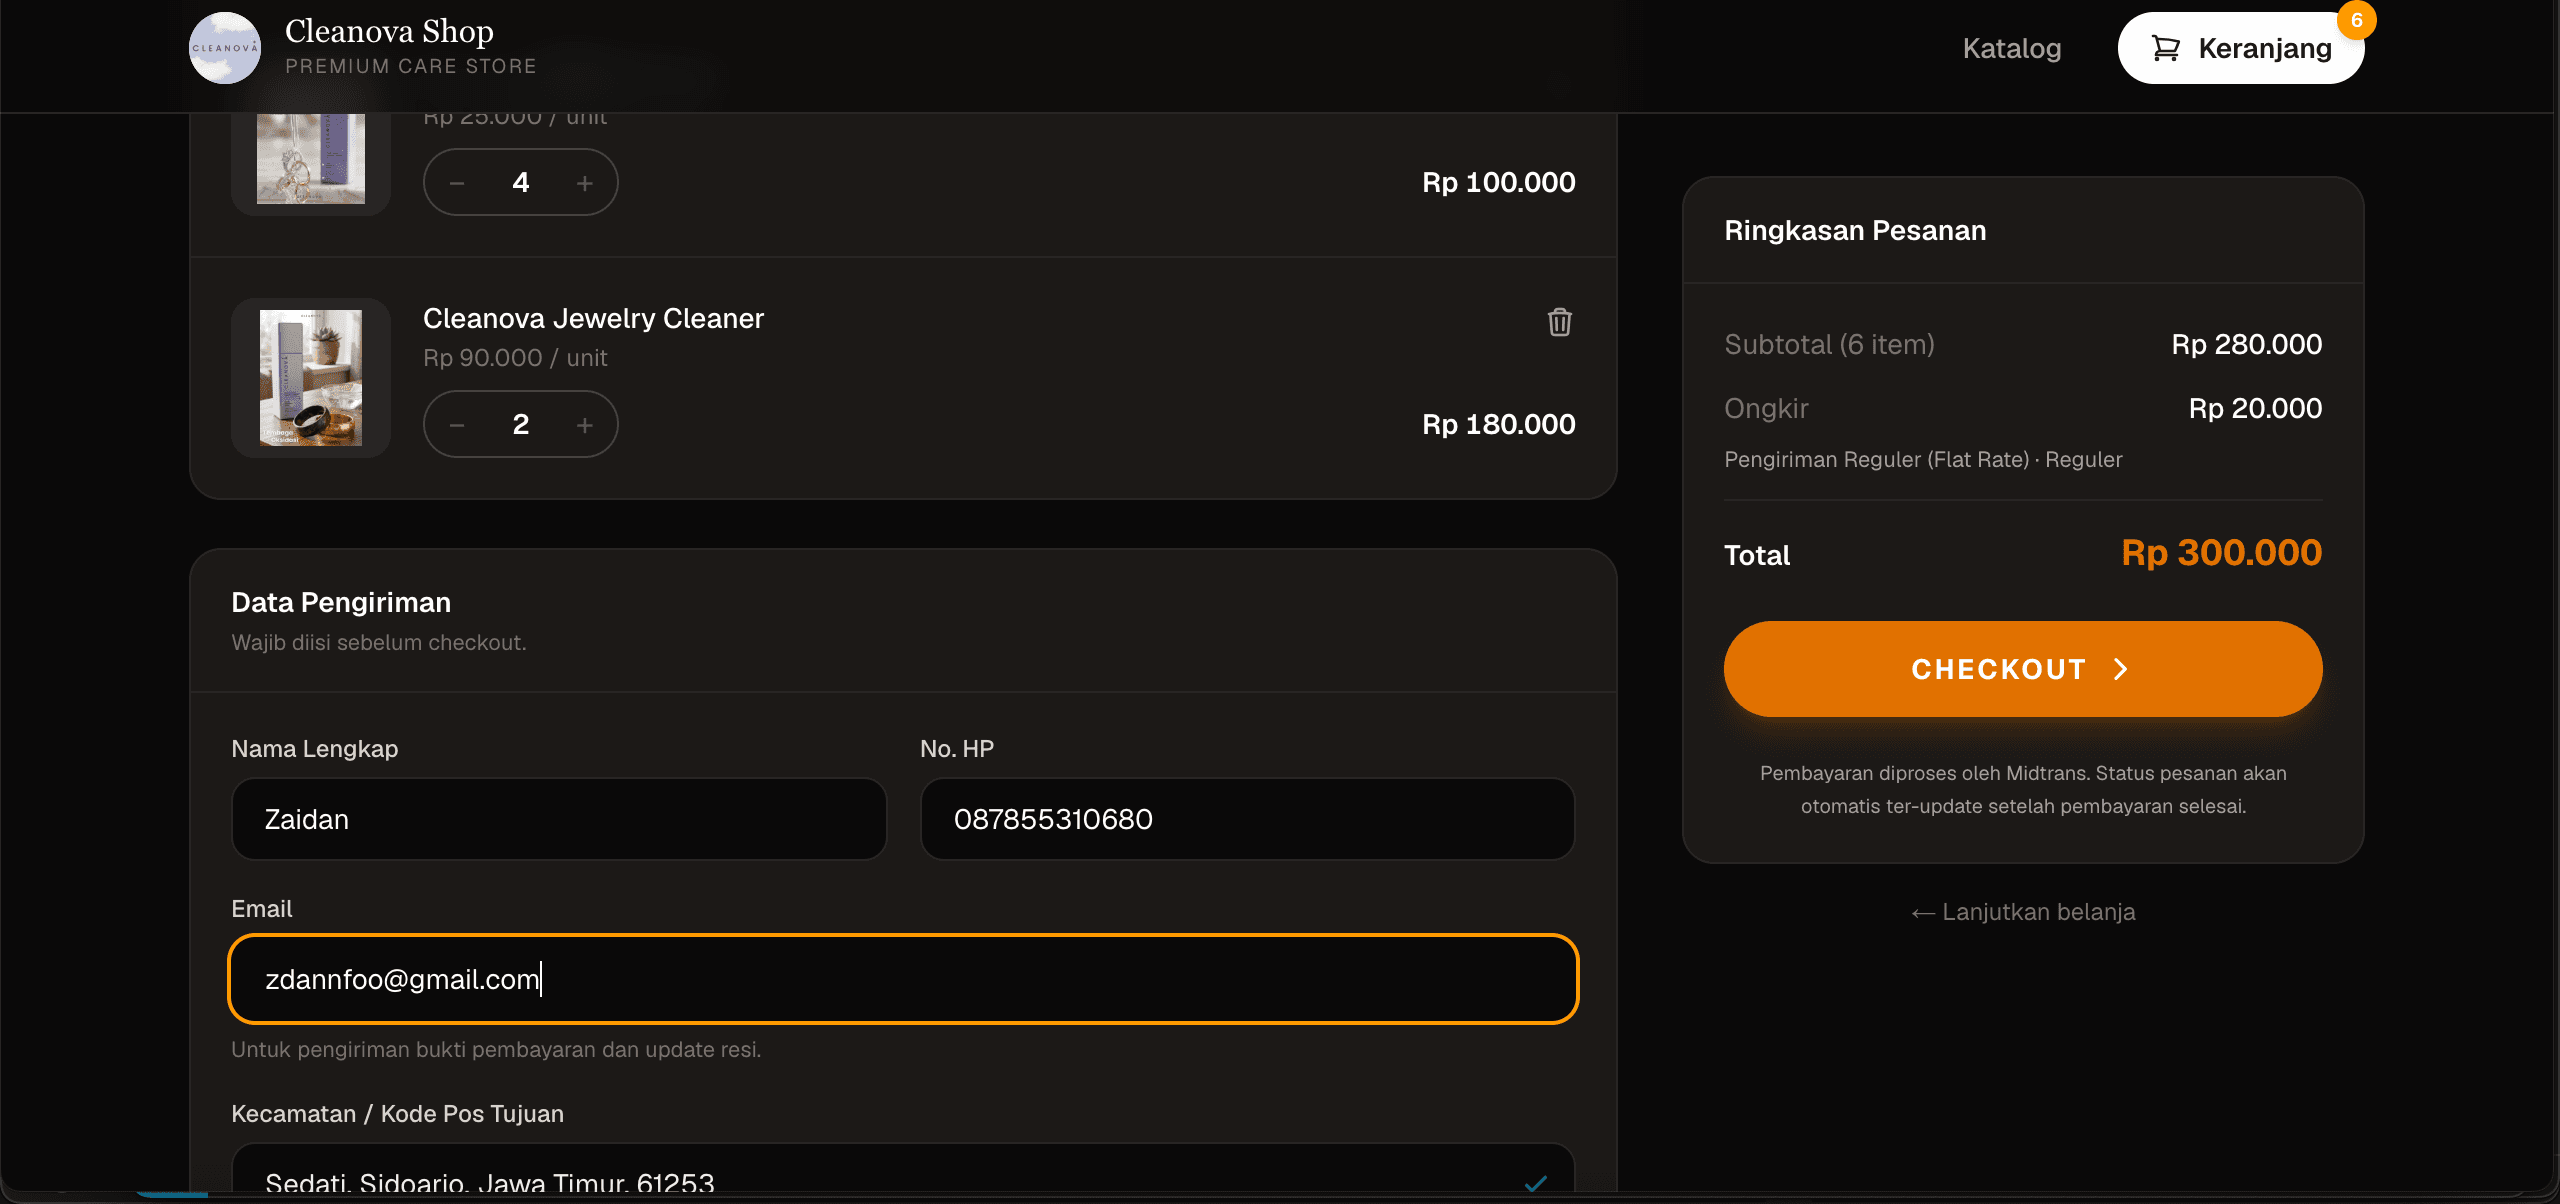Focus the Email input field

coord(903,979)
